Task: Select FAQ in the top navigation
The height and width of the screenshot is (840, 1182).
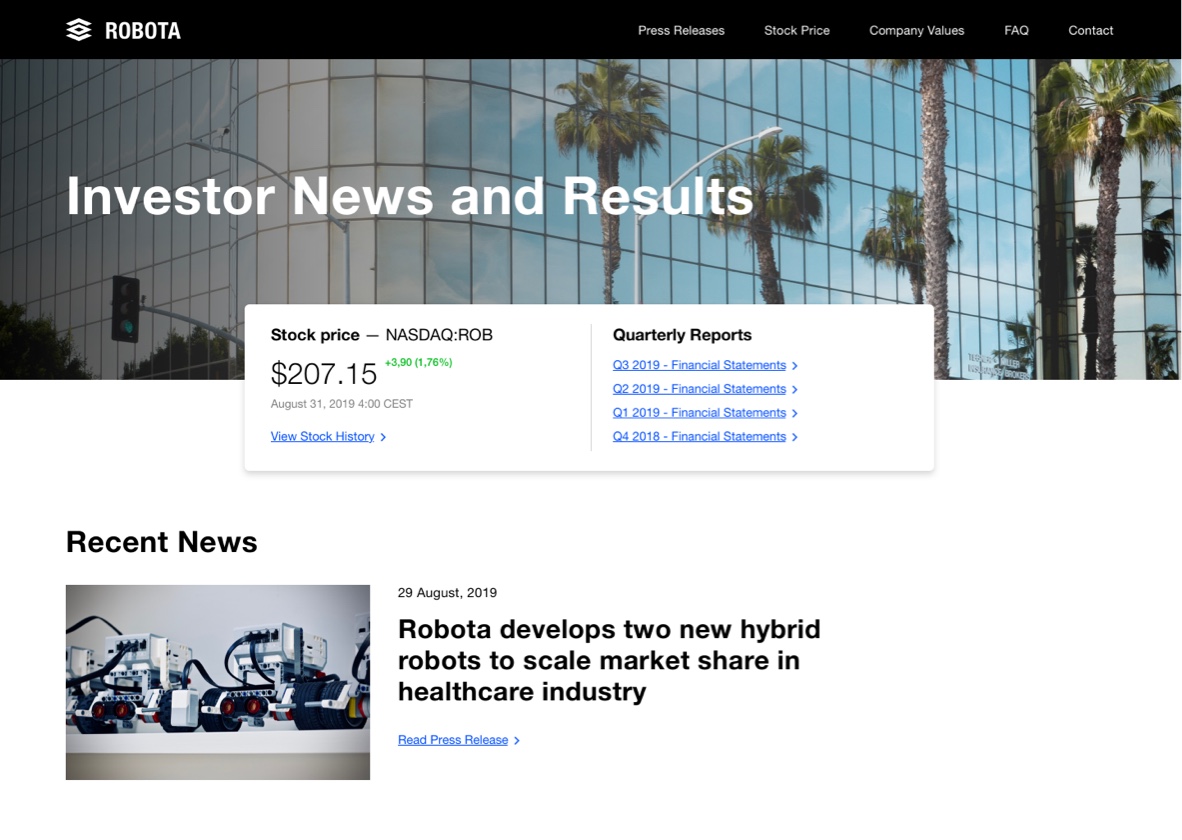Action: [1016, 30]
